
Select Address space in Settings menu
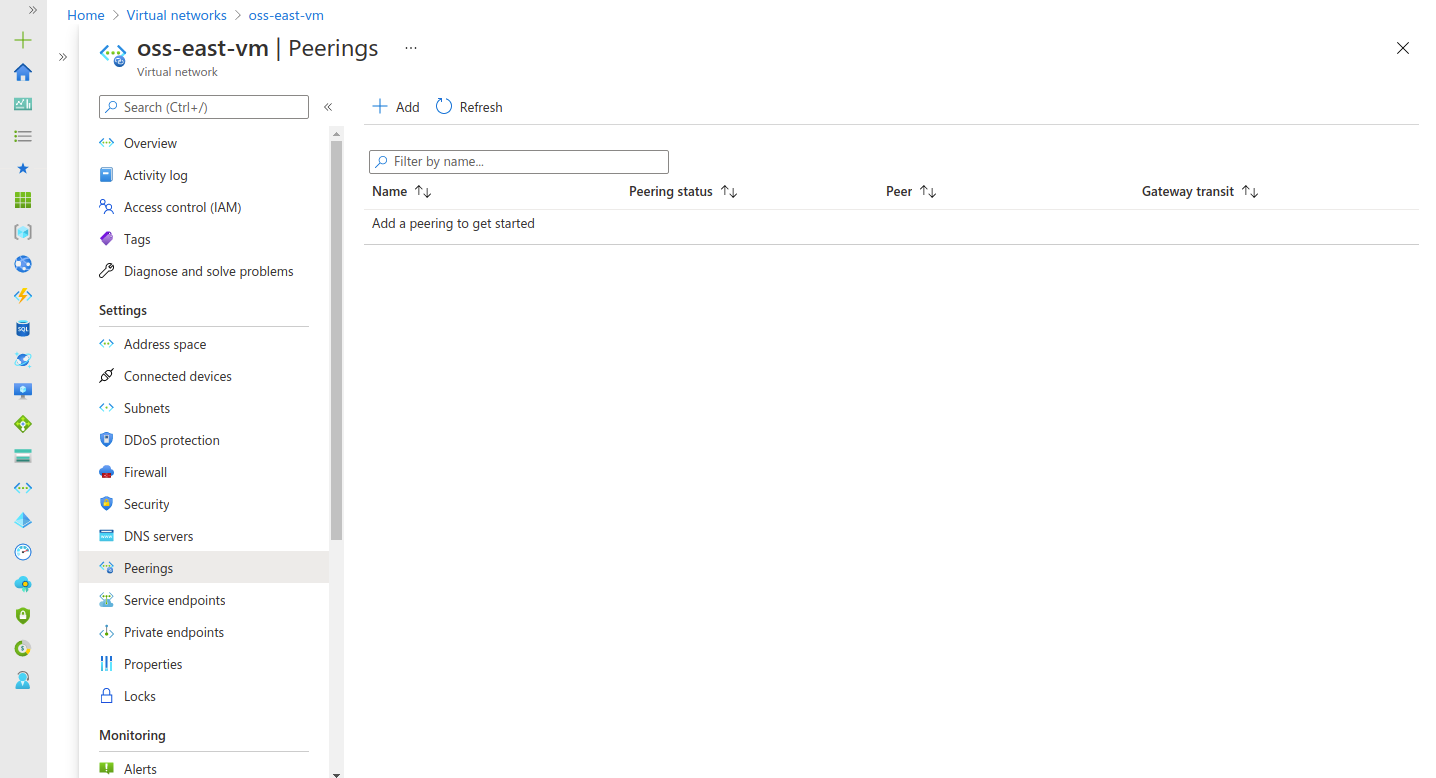tap(165, 344)
